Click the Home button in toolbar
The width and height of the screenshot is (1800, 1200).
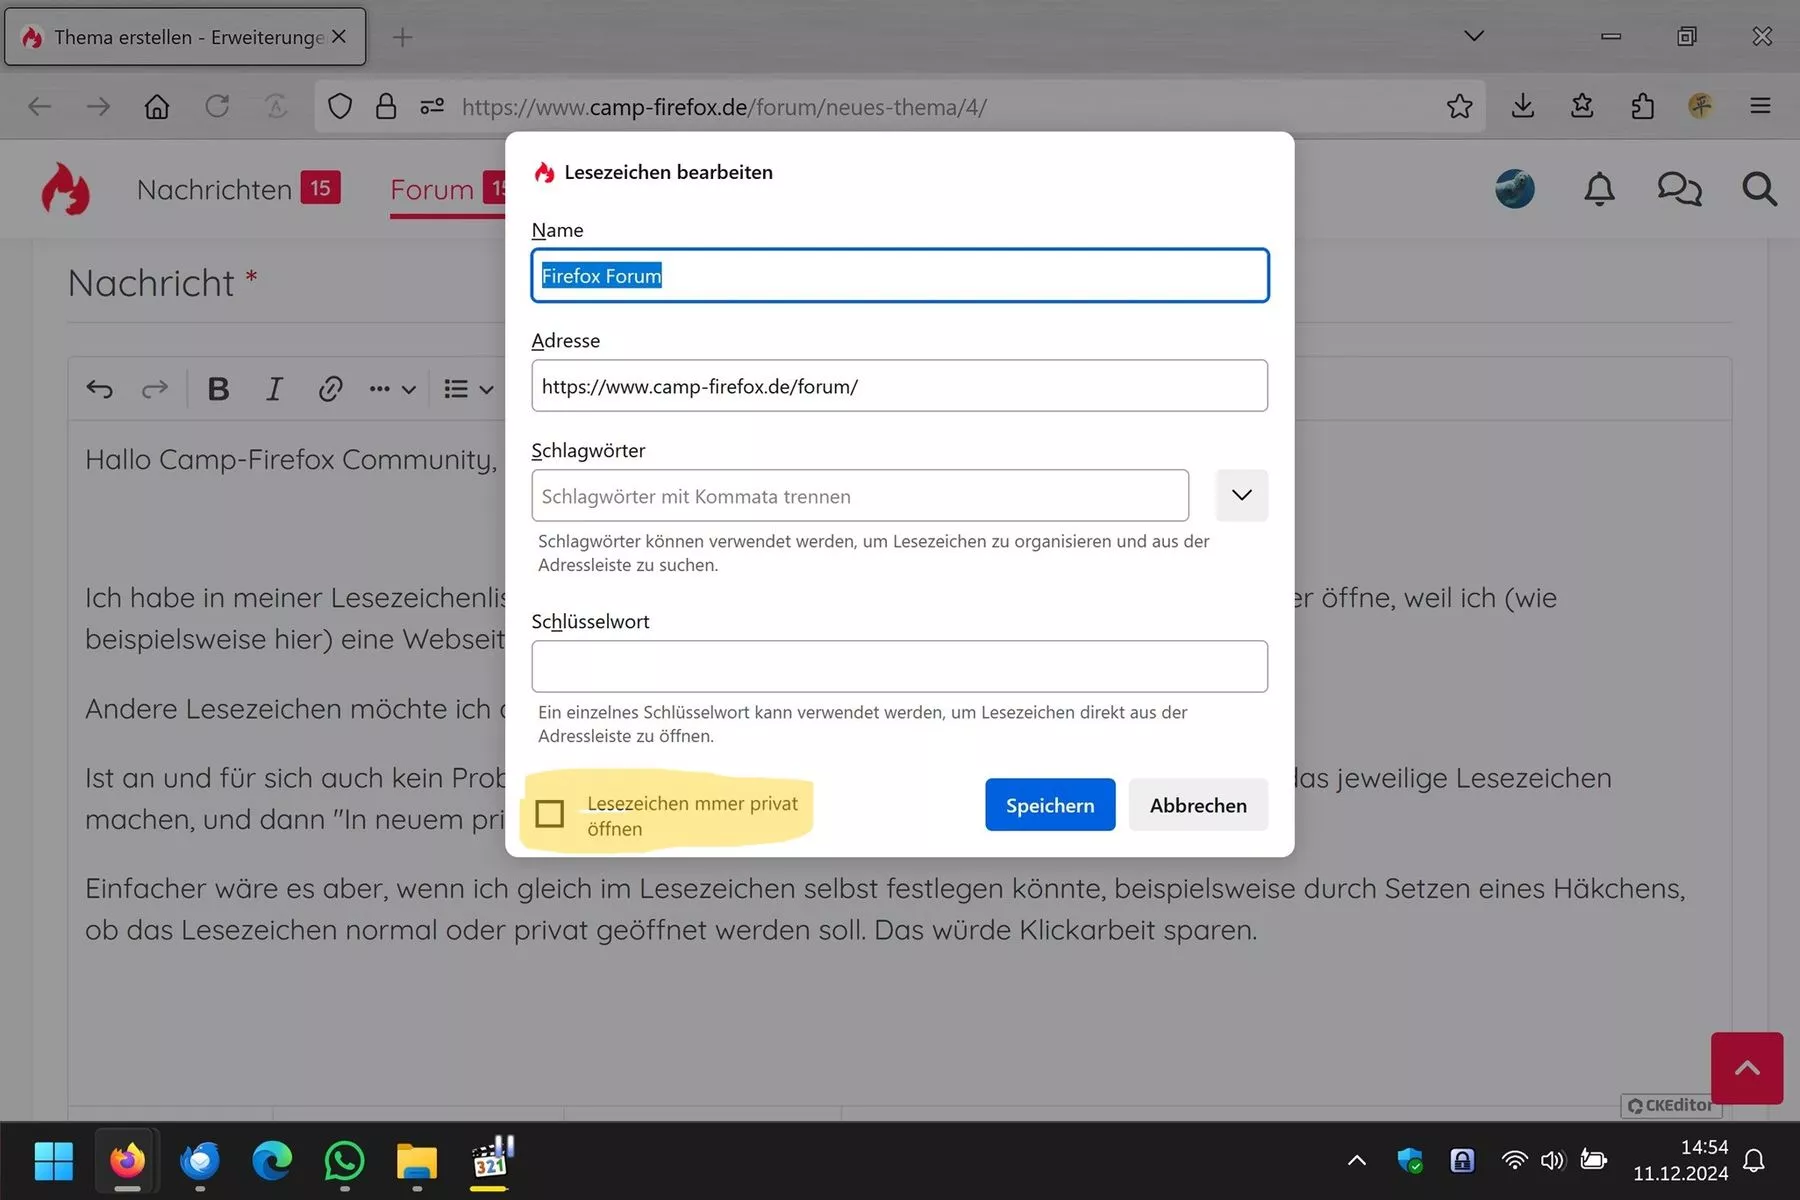tap(157, 106)
